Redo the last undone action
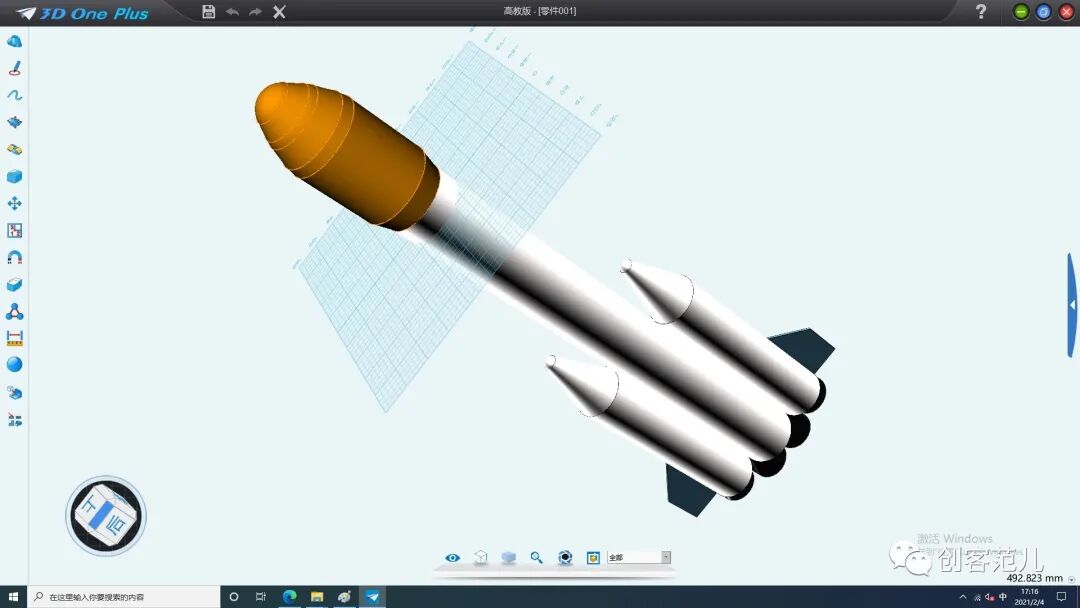Viewport: 1080px width, 608px height. click(256, 12)
